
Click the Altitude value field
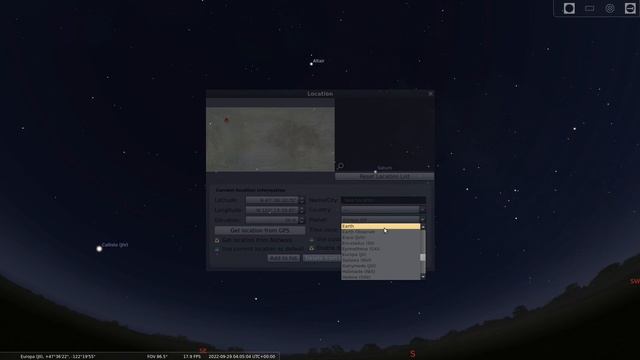tap(272, 220)
